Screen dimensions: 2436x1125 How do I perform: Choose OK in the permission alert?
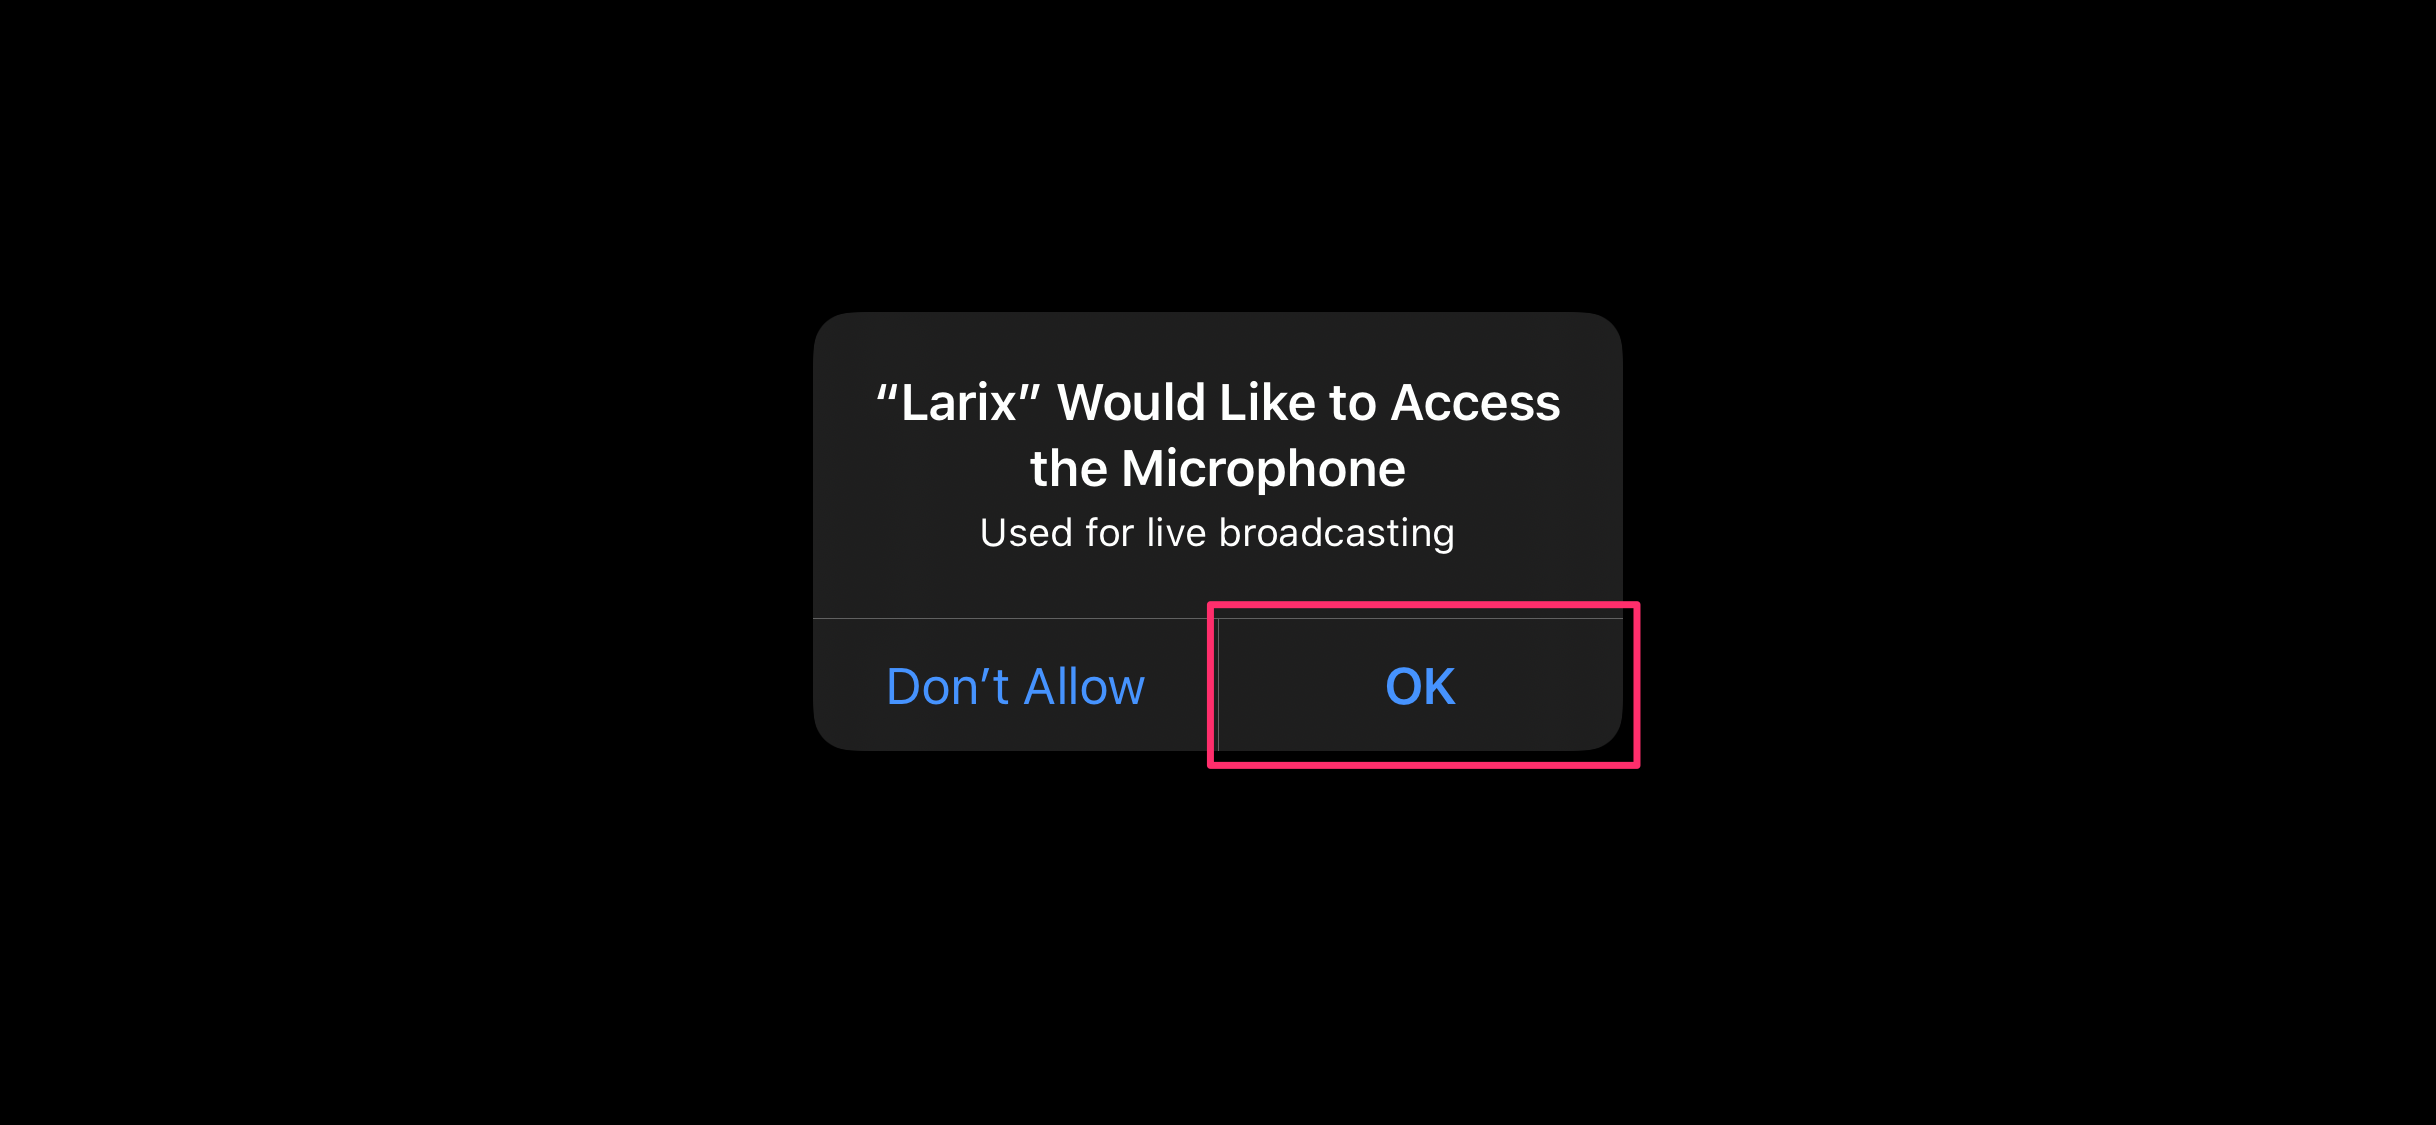tap(1420, 685)
